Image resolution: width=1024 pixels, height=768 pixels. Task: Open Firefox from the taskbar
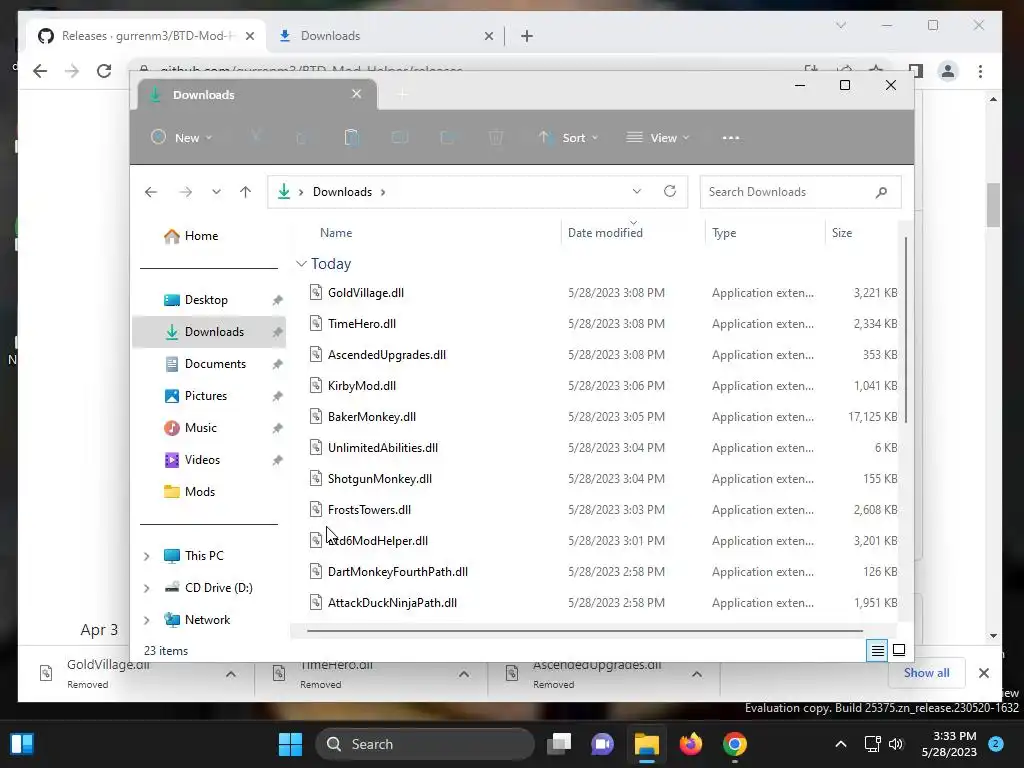click(x=690, y=744)
